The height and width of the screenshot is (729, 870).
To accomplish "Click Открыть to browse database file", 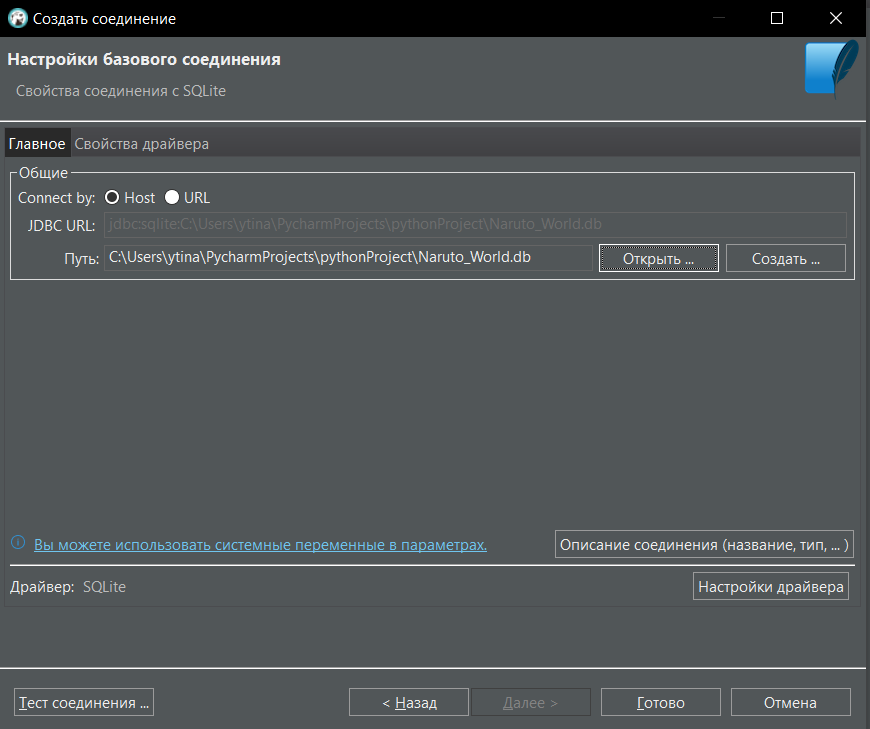I will (659, 259).
